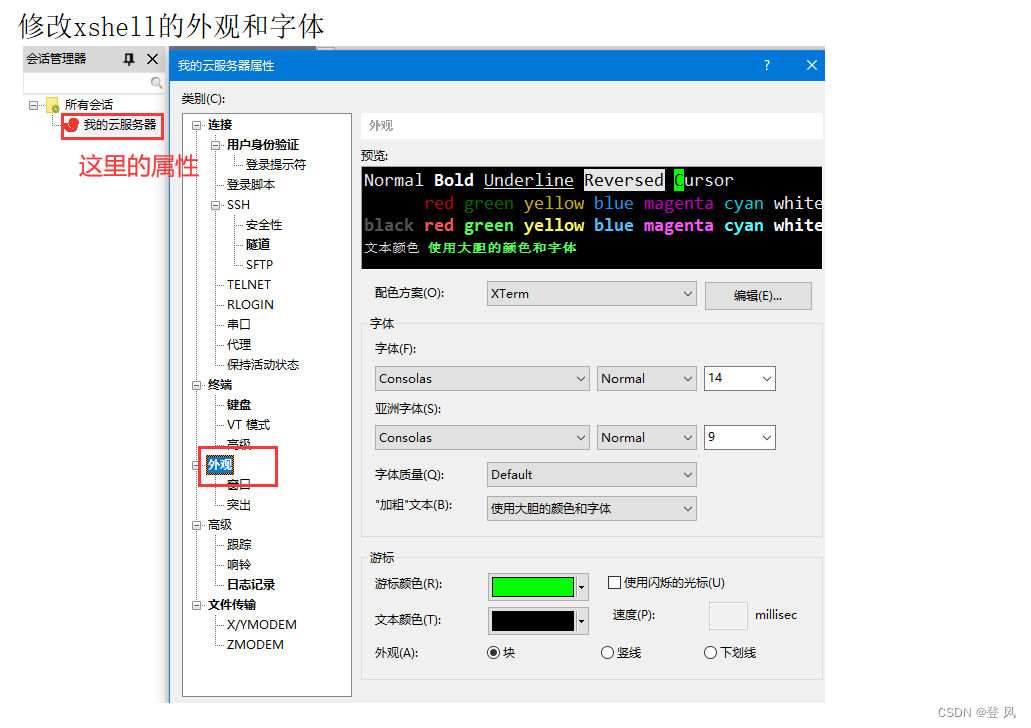Viewport: 1031px width, 728px height.
Task: Collapse the 终端 category node
Action: (x=196, y=385)
